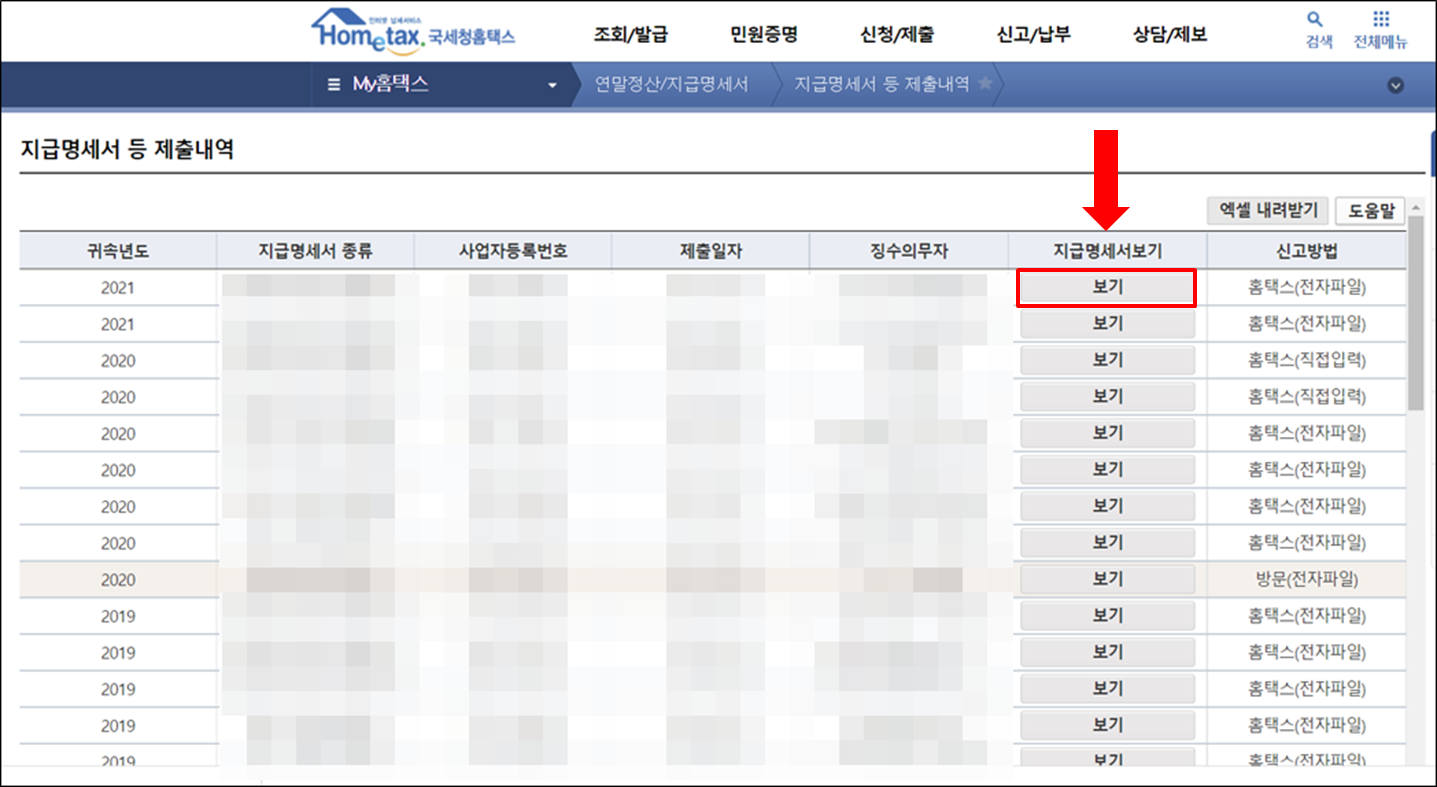
Task: Click the 신고방법 column header
Action: click(1306, 251)
